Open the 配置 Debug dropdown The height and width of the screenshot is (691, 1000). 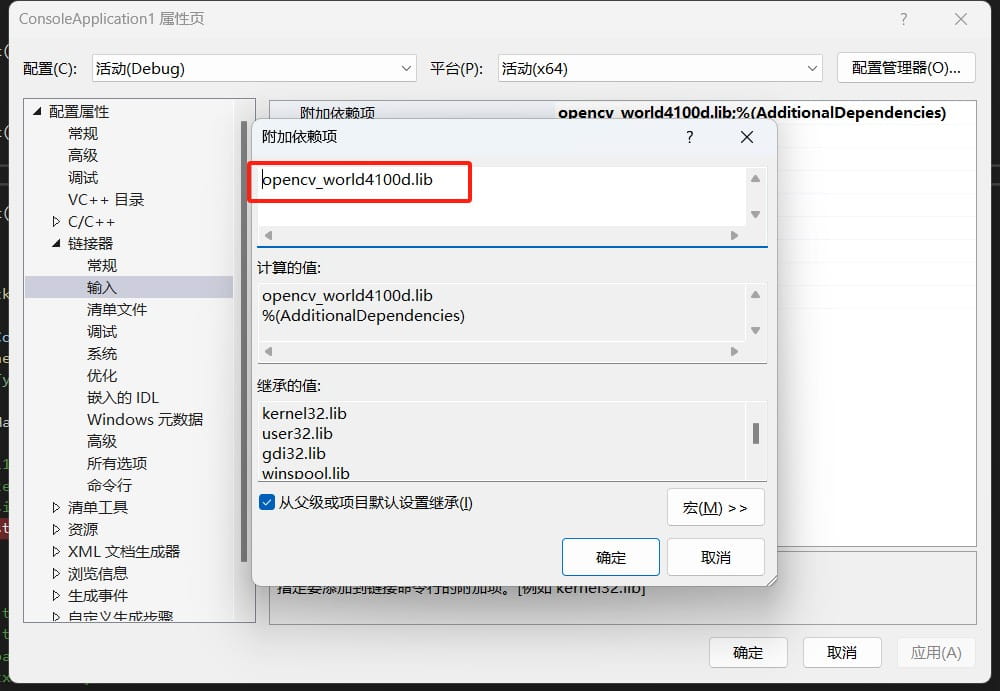tap(254, 68)
